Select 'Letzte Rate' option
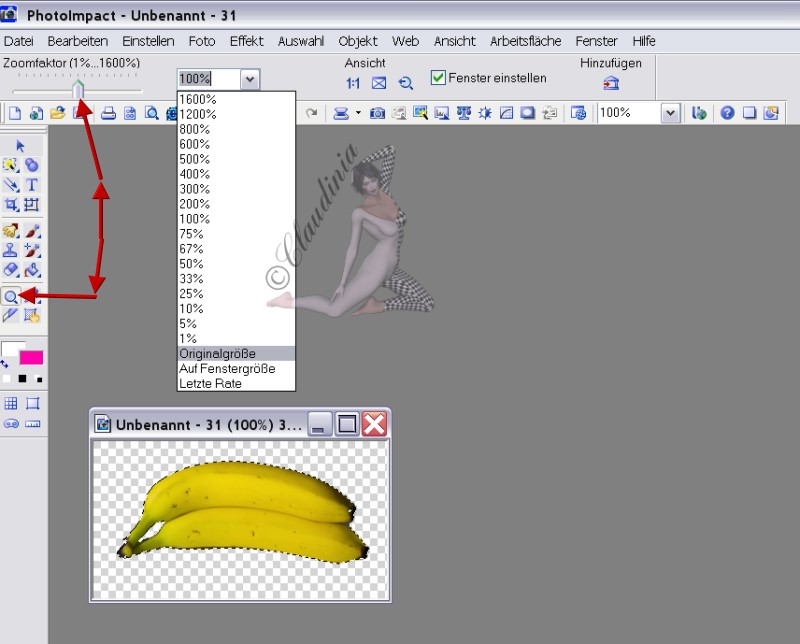The width and height of the screenshot is (800, 644). (x=236, y=383)
